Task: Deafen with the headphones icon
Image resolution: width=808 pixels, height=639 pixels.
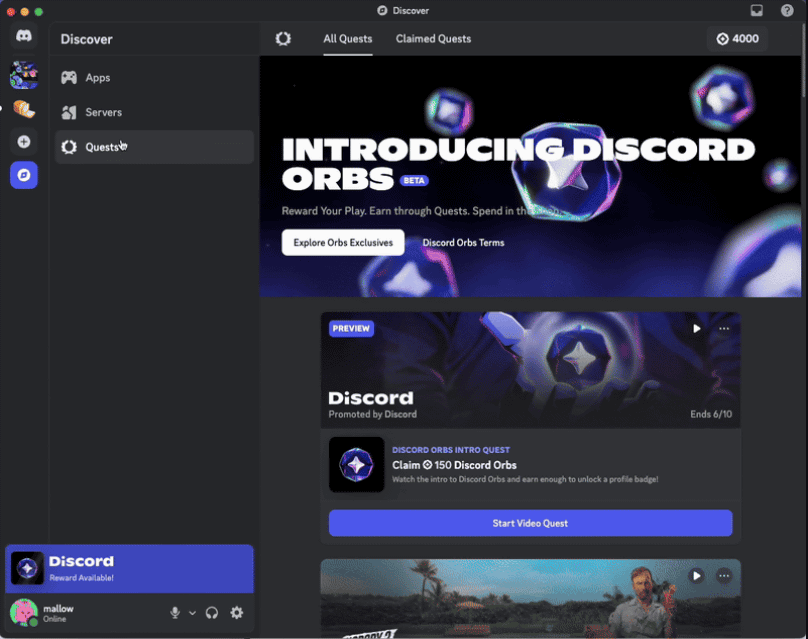Action: click(212, 613)
